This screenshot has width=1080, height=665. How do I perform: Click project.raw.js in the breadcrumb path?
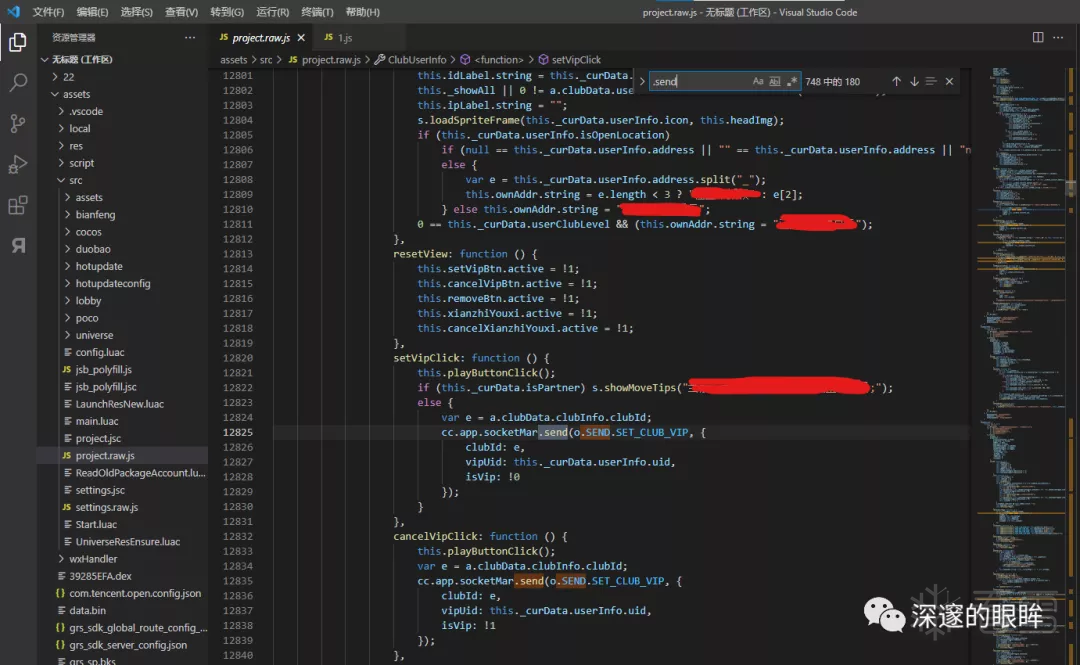point(331,60)
